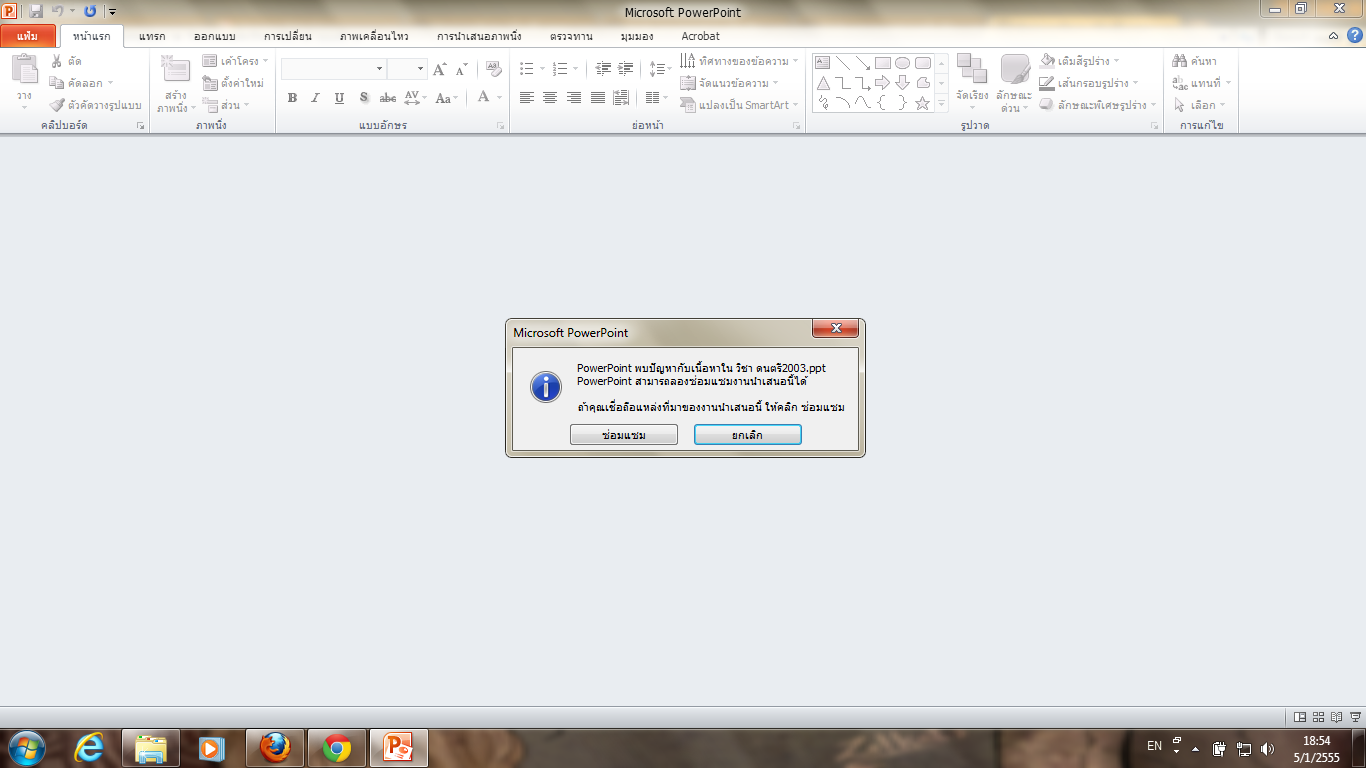Select the Text Box shape in gallery
The width and height of the screenshot is (1366, 768).
click(x=824, y=62)
